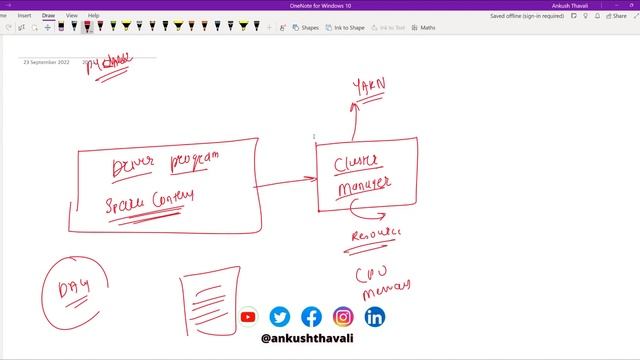Screen dimensions: 640x360
Task: Click the page date '23 September 2022'
Action: pyautogui.click(x=46, y=62)
